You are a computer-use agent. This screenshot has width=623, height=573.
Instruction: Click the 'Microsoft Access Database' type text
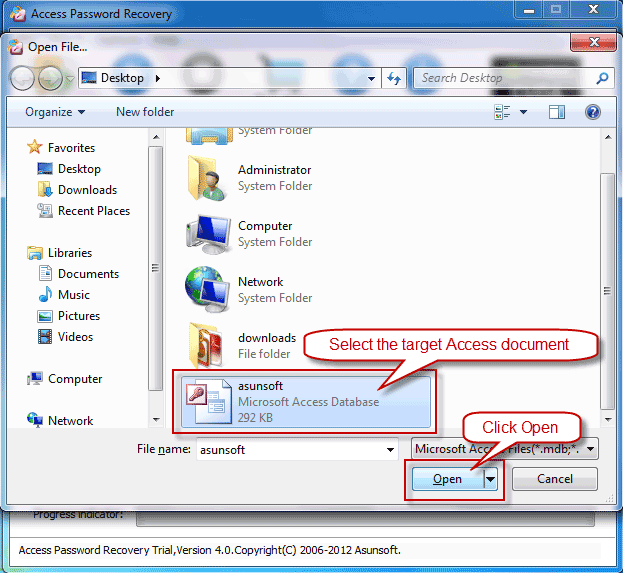(x=308, y=402)
